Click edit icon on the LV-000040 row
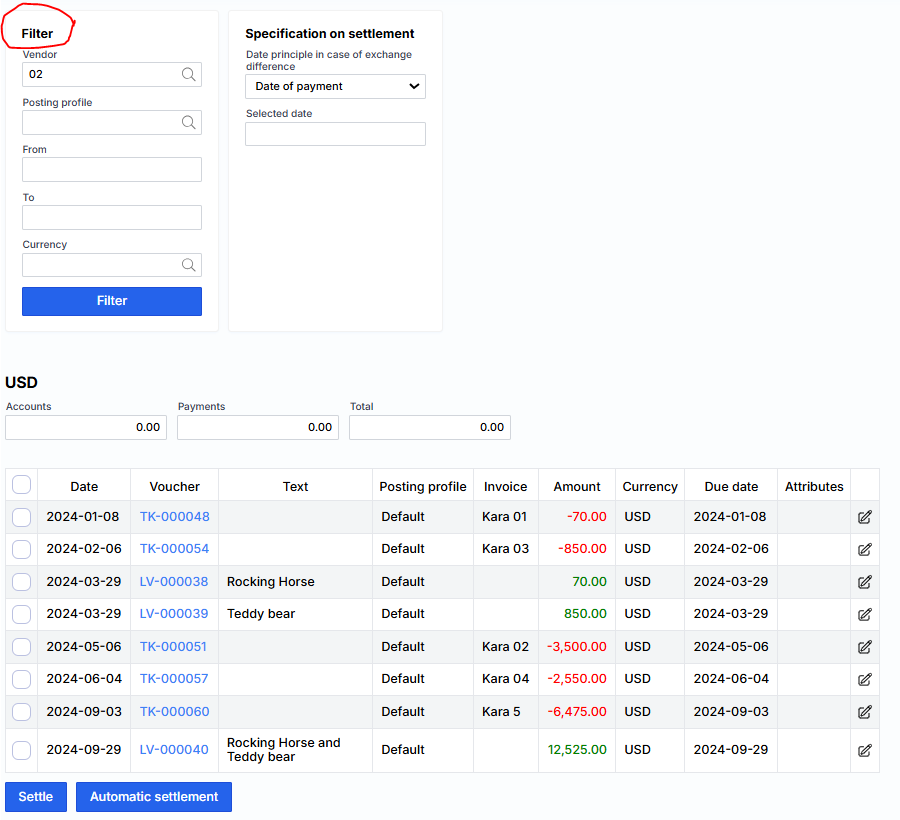The height and width of the screenshot is (820, 900). 864,750
